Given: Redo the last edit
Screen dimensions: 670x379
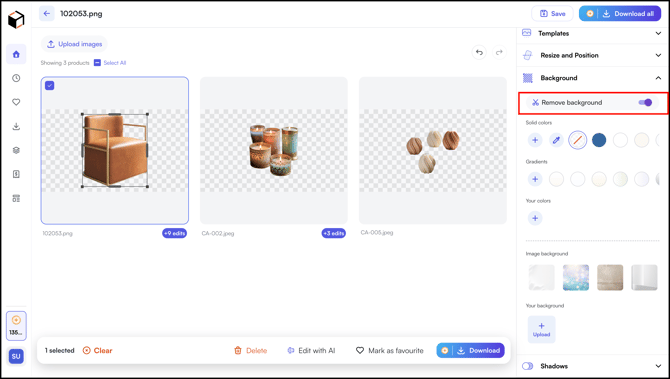Looking at the screenshot, I should [x=499, y=53].
